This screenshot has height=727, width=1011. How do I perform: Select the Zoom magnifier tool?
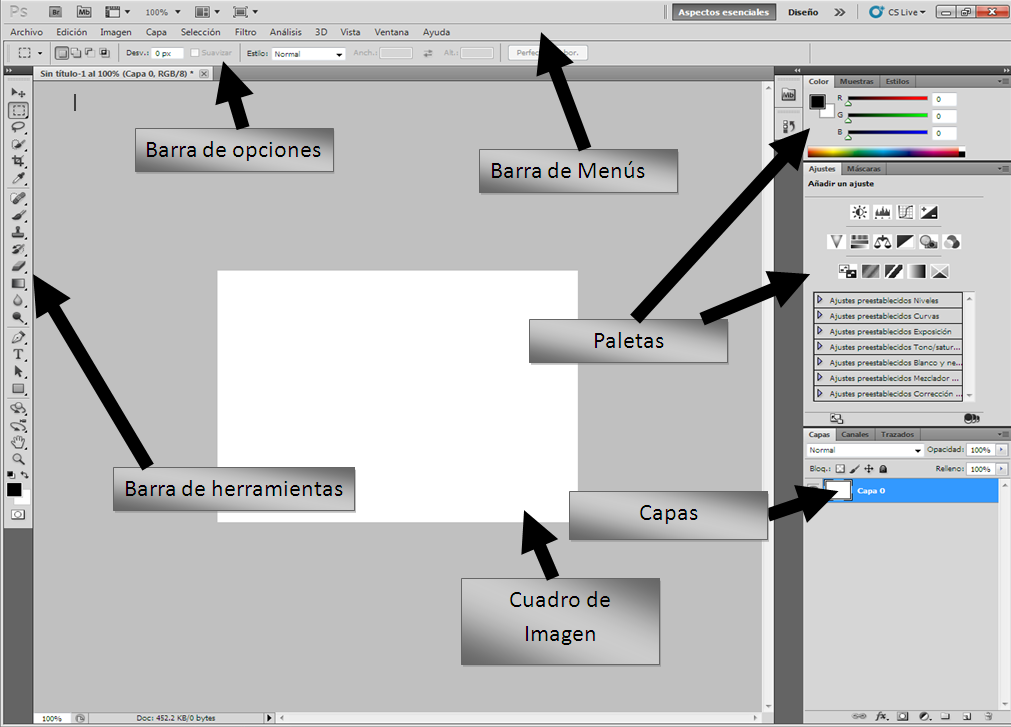click(x=18, y=460)
